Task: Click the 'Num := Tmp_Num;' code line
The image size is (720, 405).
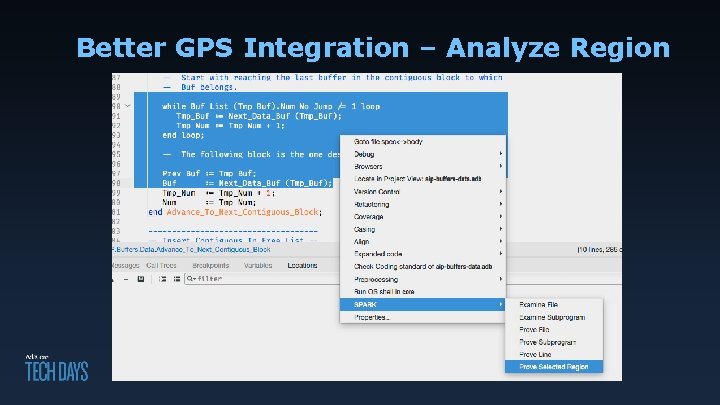Action: (x=209, y=202)
